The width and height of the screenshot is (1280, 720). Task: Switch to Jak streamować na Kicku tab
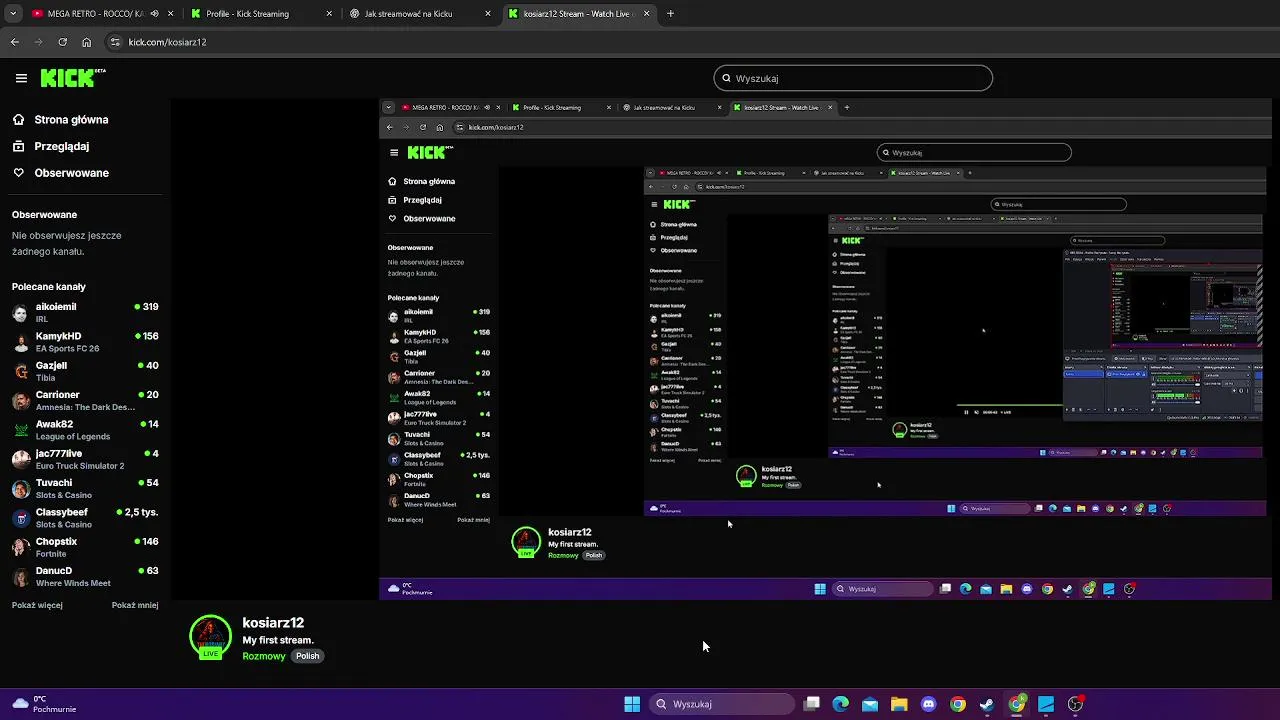click(x=420, y=14)
